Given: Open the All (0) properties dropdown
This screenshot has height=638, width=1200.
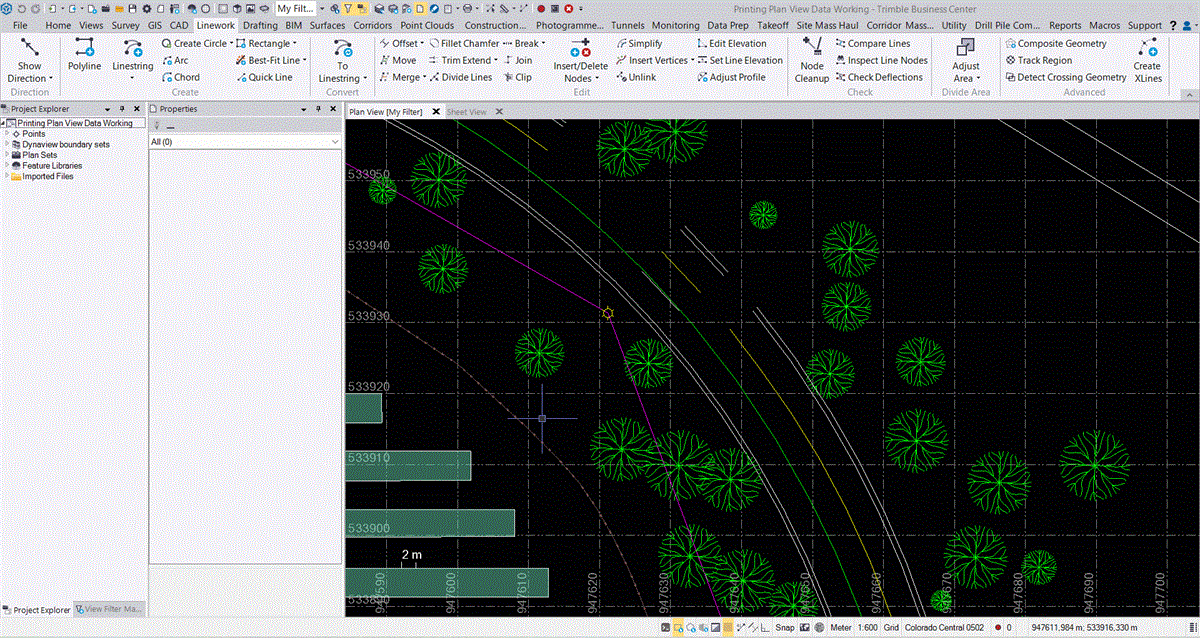Looking at the screenshot, I should pyautogui.click(x=245, y=142).
